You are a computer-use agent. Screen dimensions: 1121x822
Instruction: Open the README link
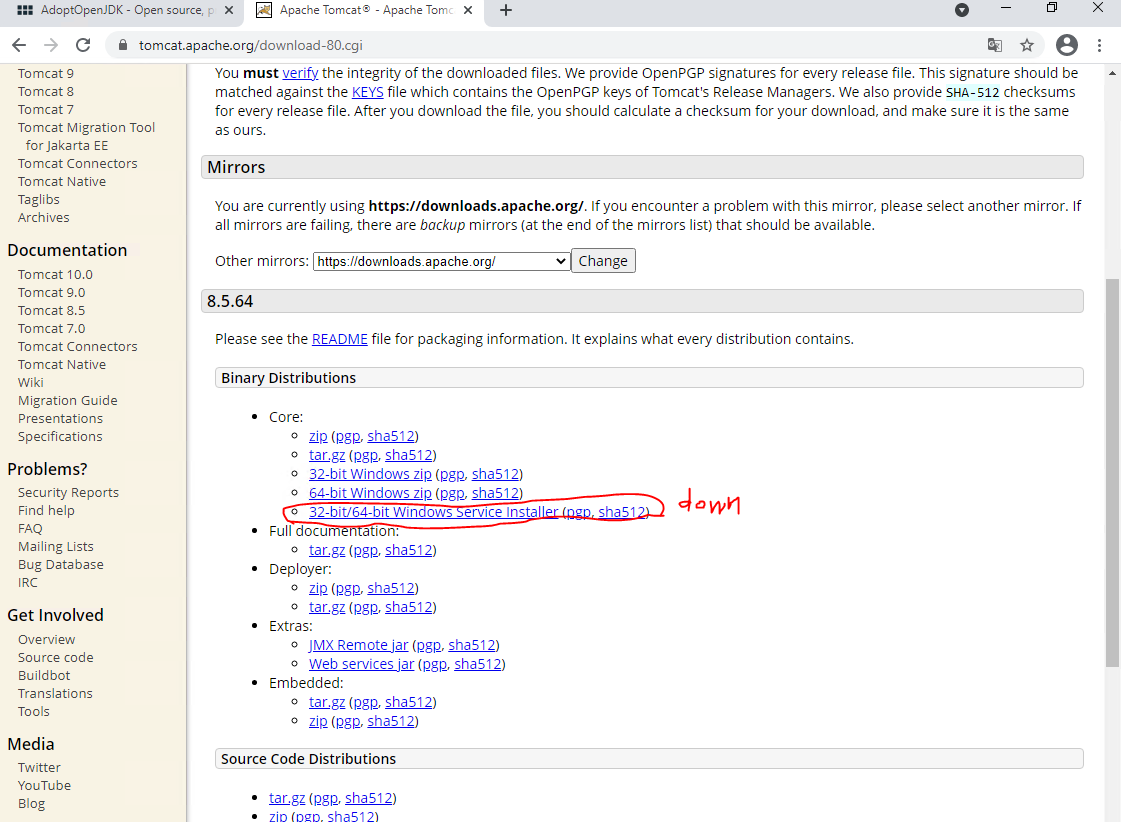pyautogui.click(x=340, y=339)
